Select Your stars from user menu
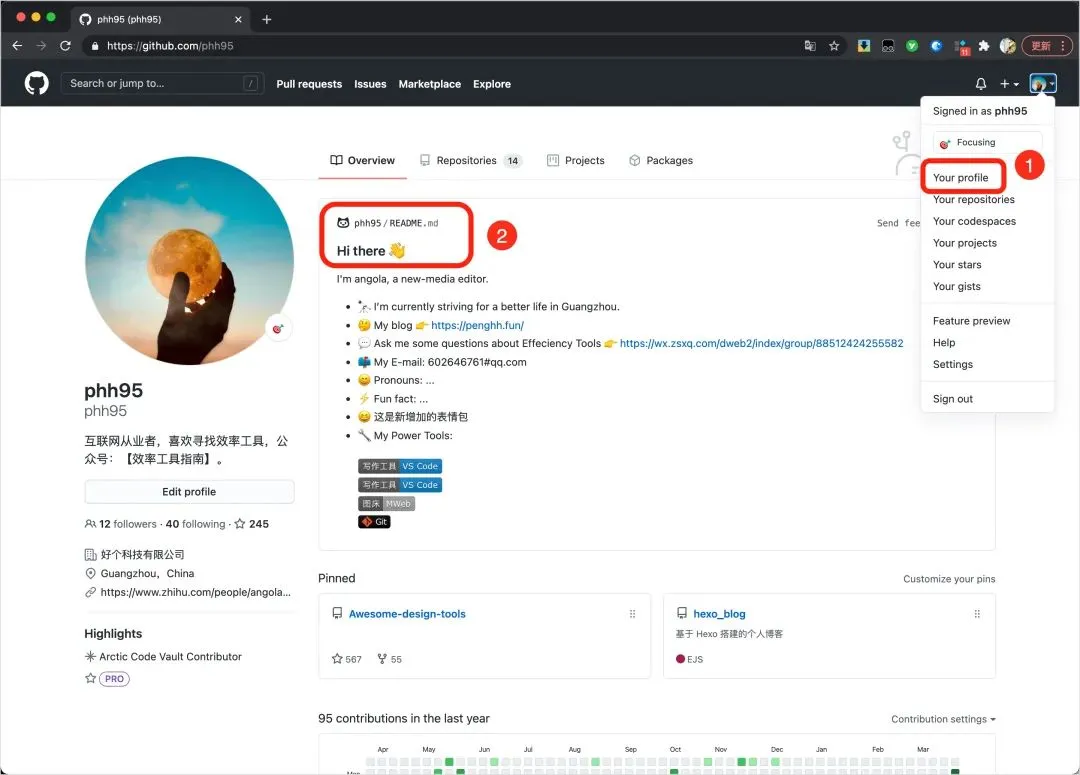This screenshot has width=1080, height=775. pyautogui.click(x=957, y=265)
